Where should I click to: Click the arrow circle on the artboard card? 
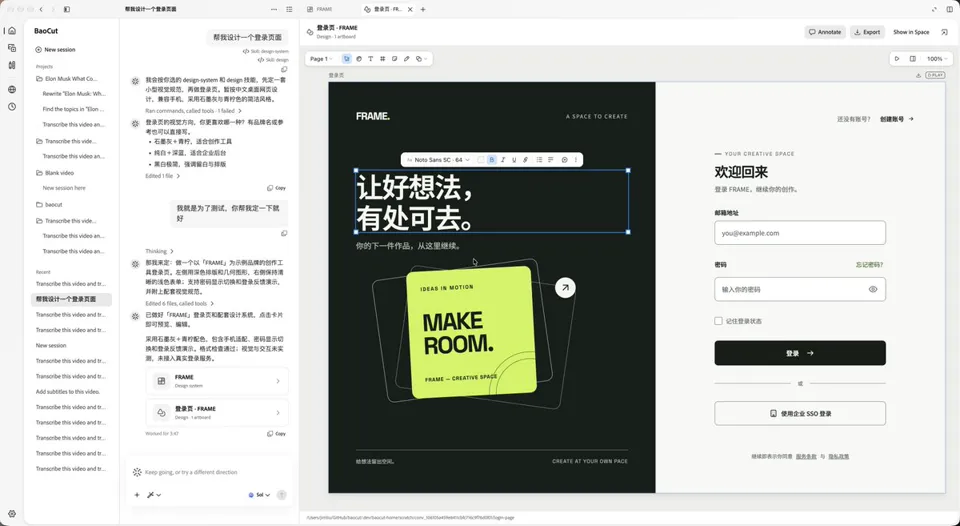565,288
